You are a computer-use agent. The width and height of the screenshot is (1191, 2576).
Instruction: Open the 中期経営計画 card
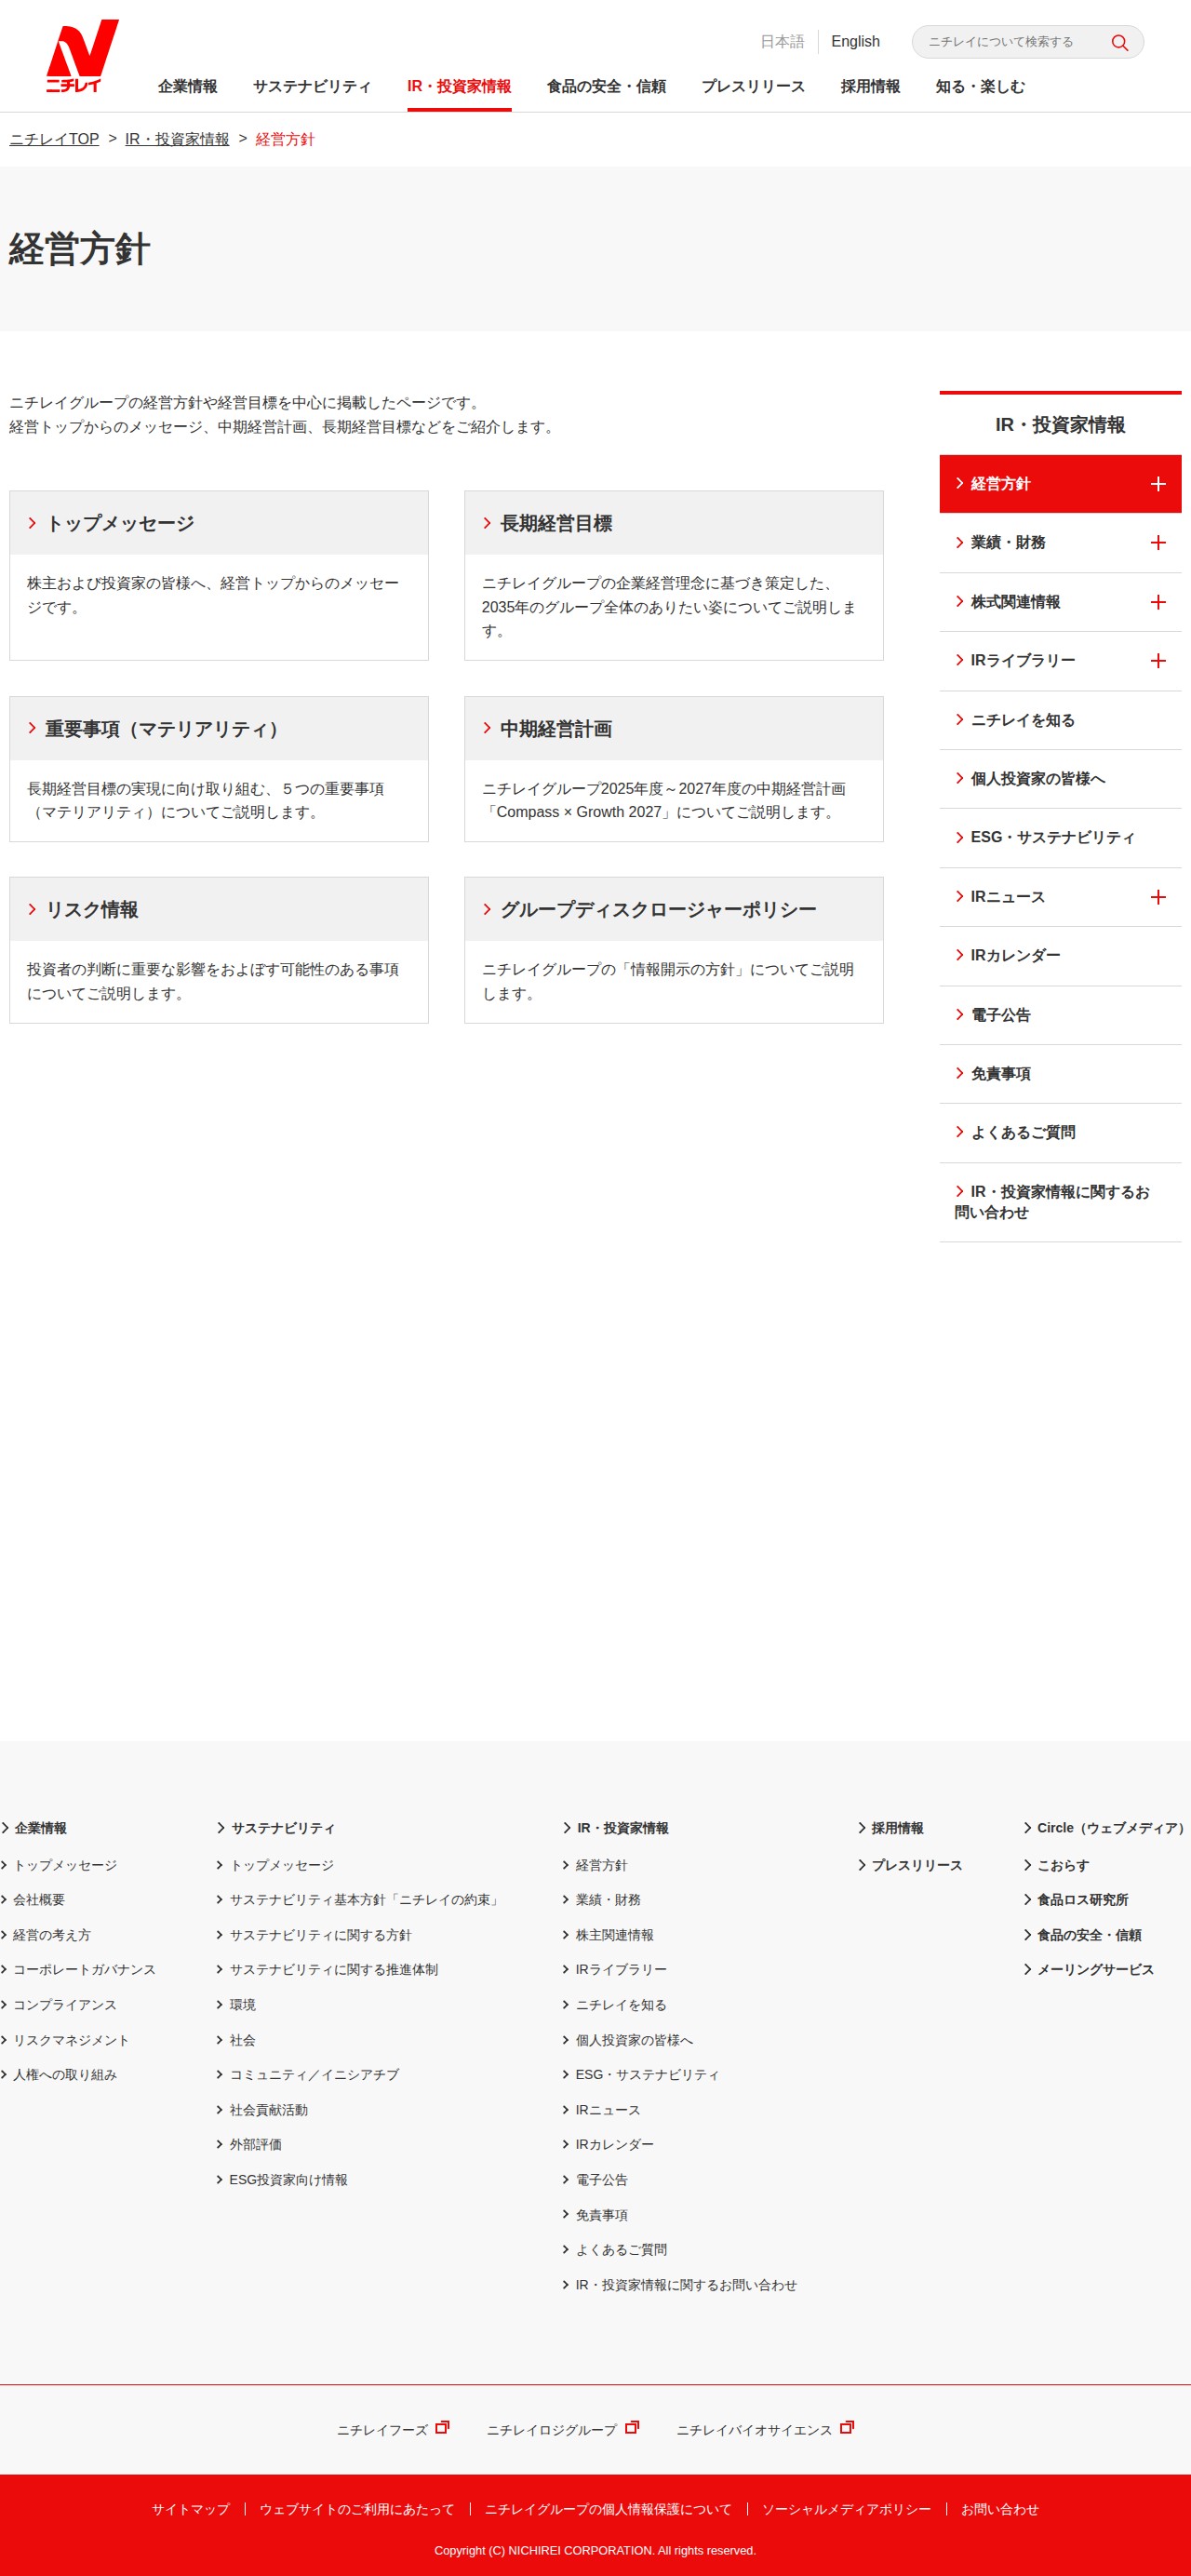[674, 769]
